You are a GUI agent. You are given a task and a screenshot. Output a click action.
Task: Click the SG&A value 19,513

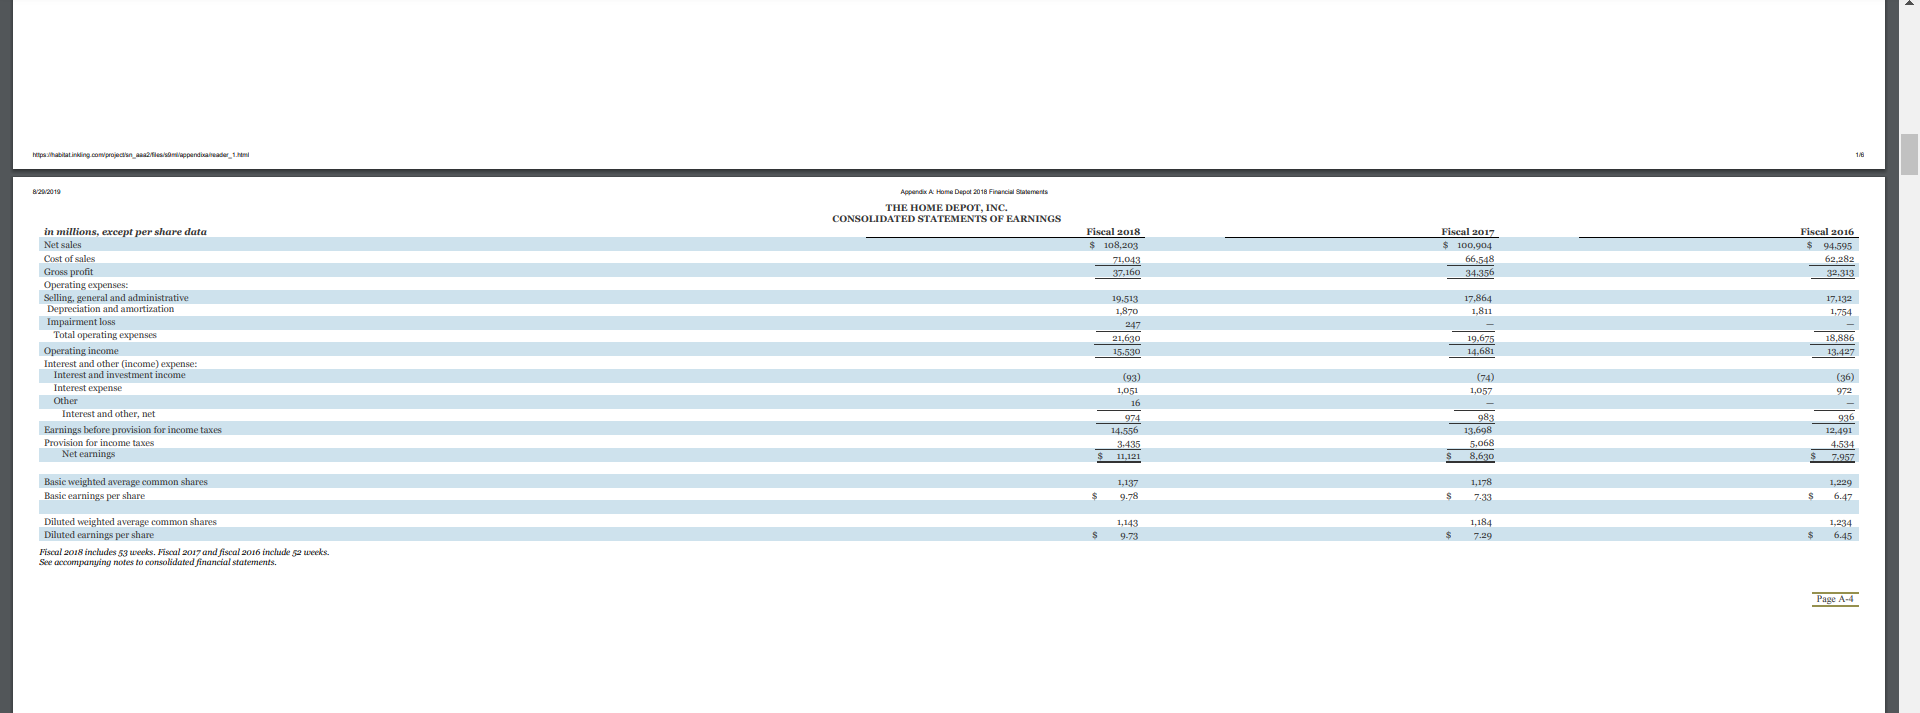pyautogui.click(x=1125, y=298)
